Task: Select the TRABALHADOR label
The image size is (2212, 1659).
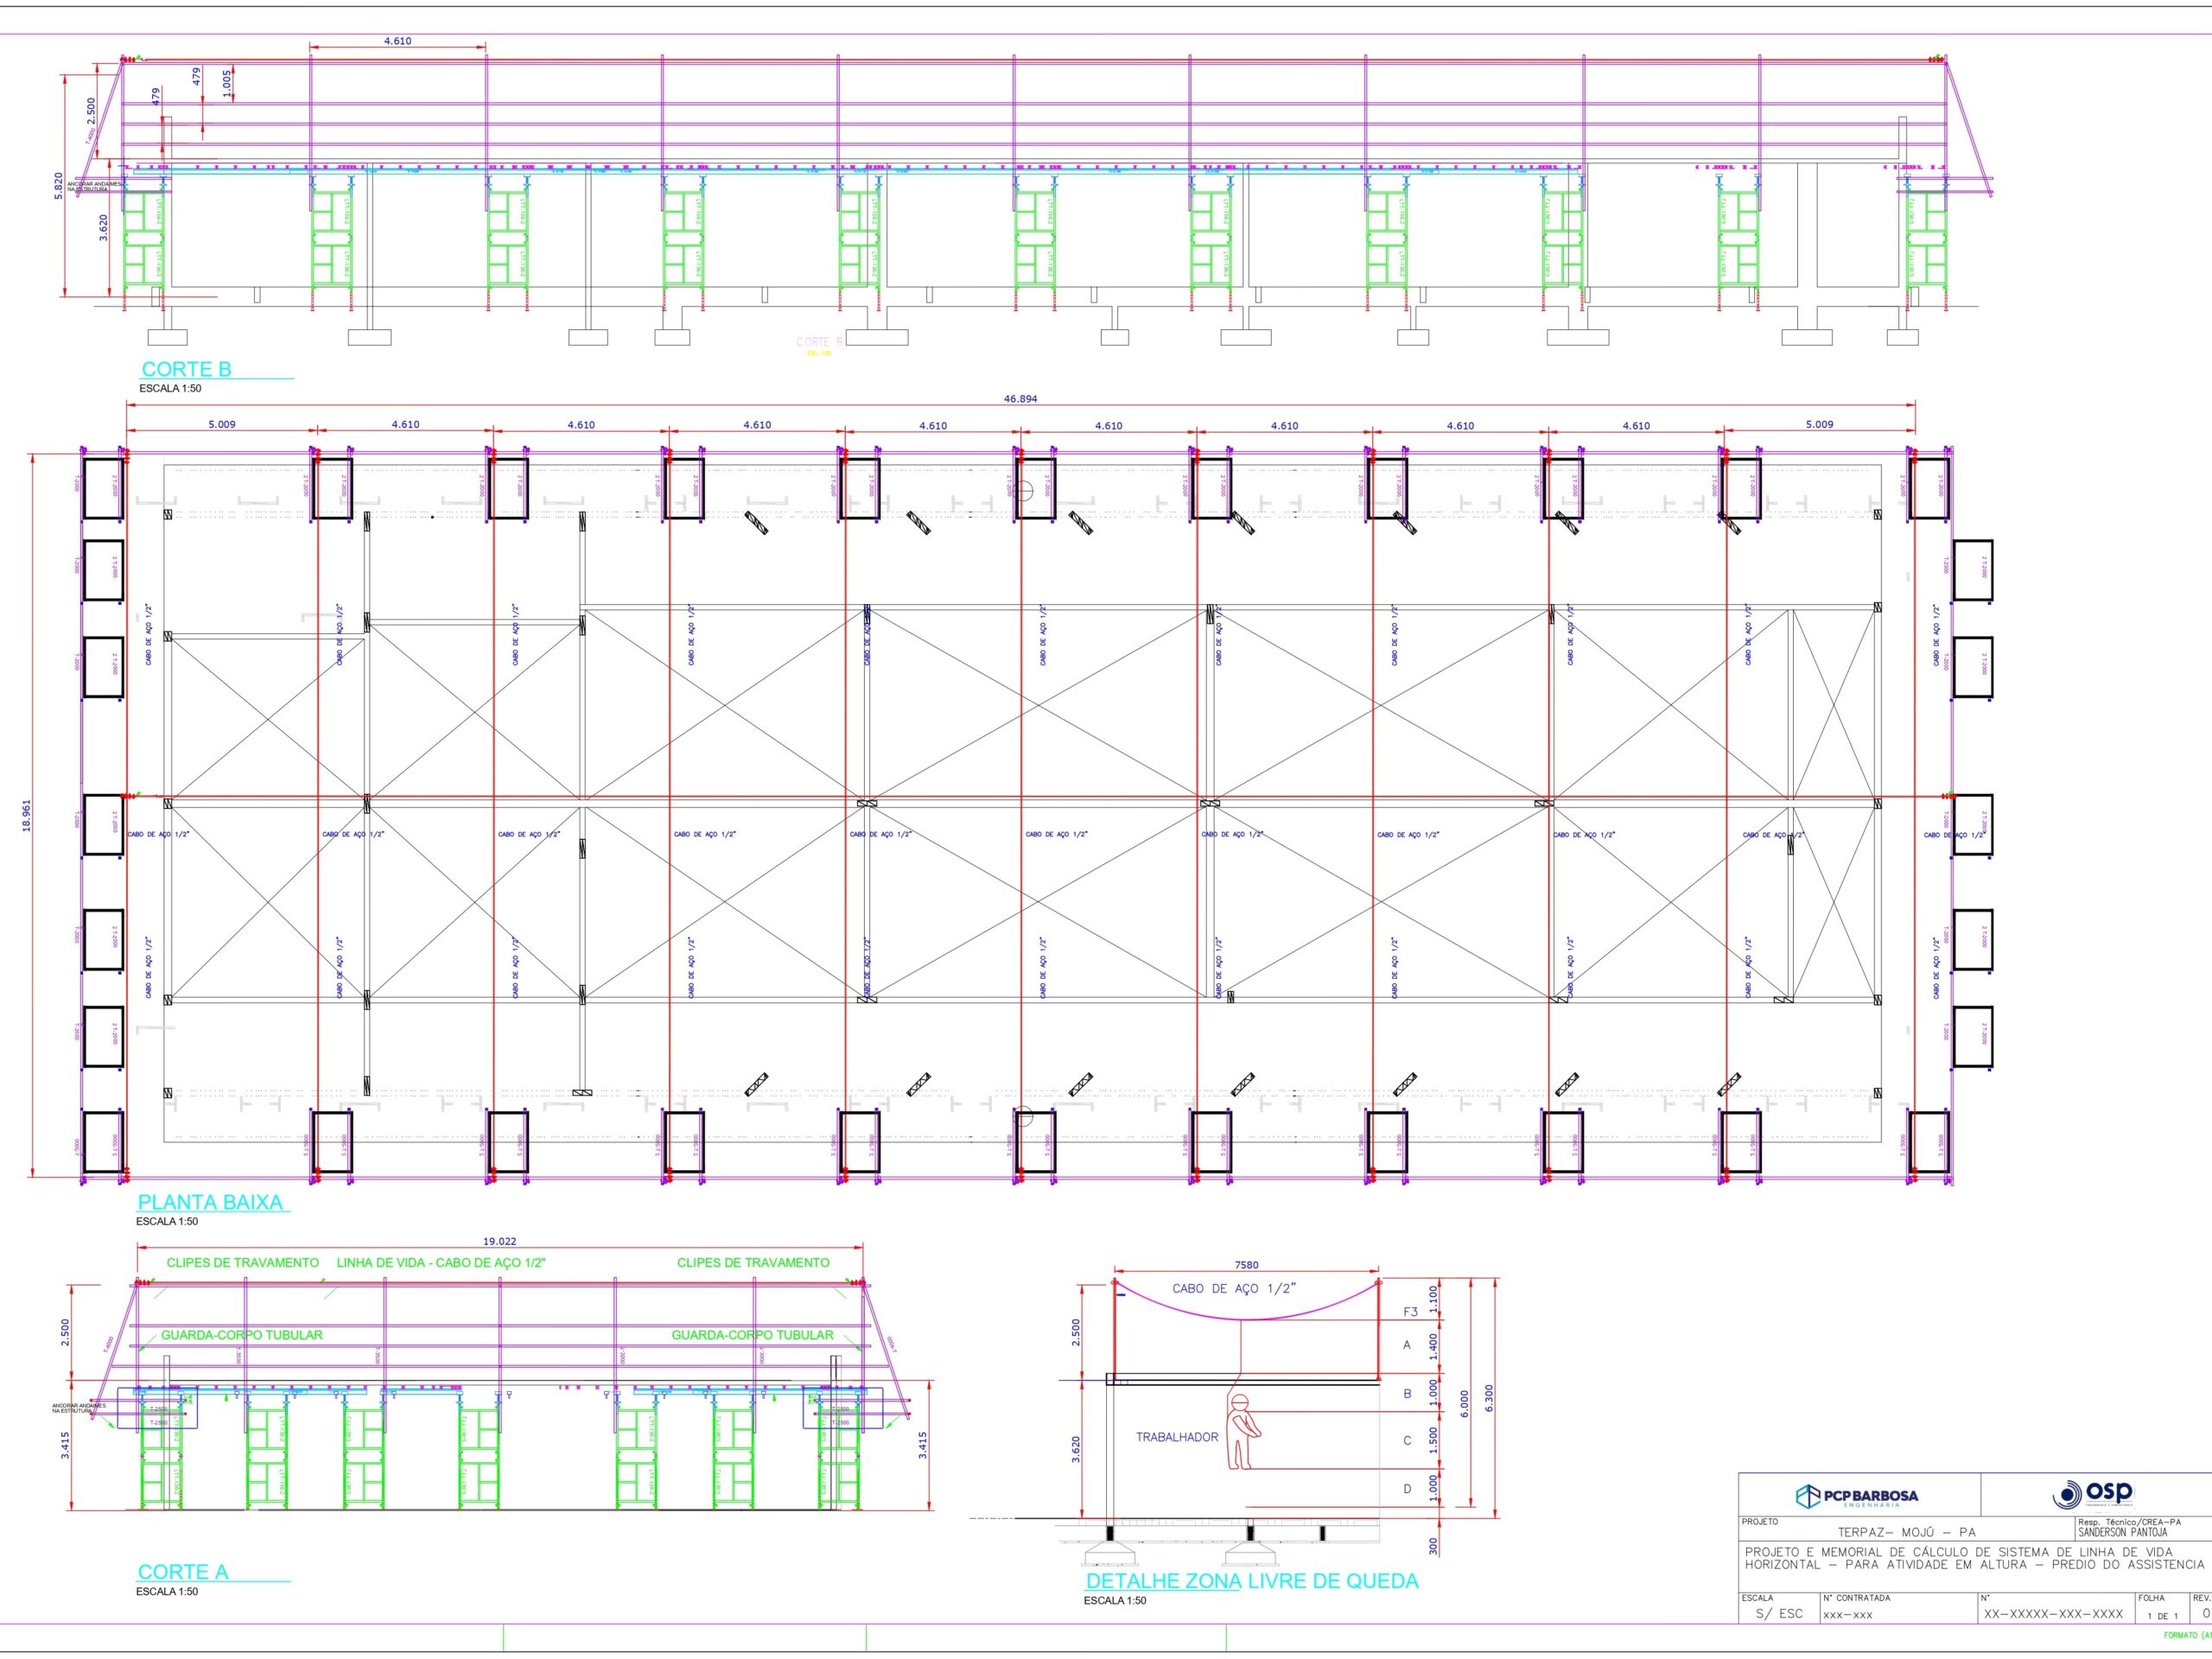Action: click(1177, 1437)
